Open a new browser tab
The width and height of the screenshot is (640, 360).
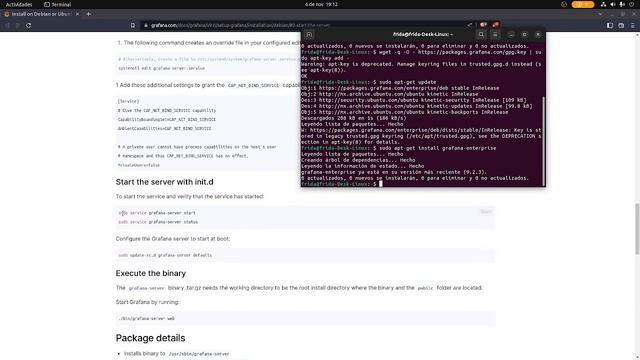click(x=89, y=14)
